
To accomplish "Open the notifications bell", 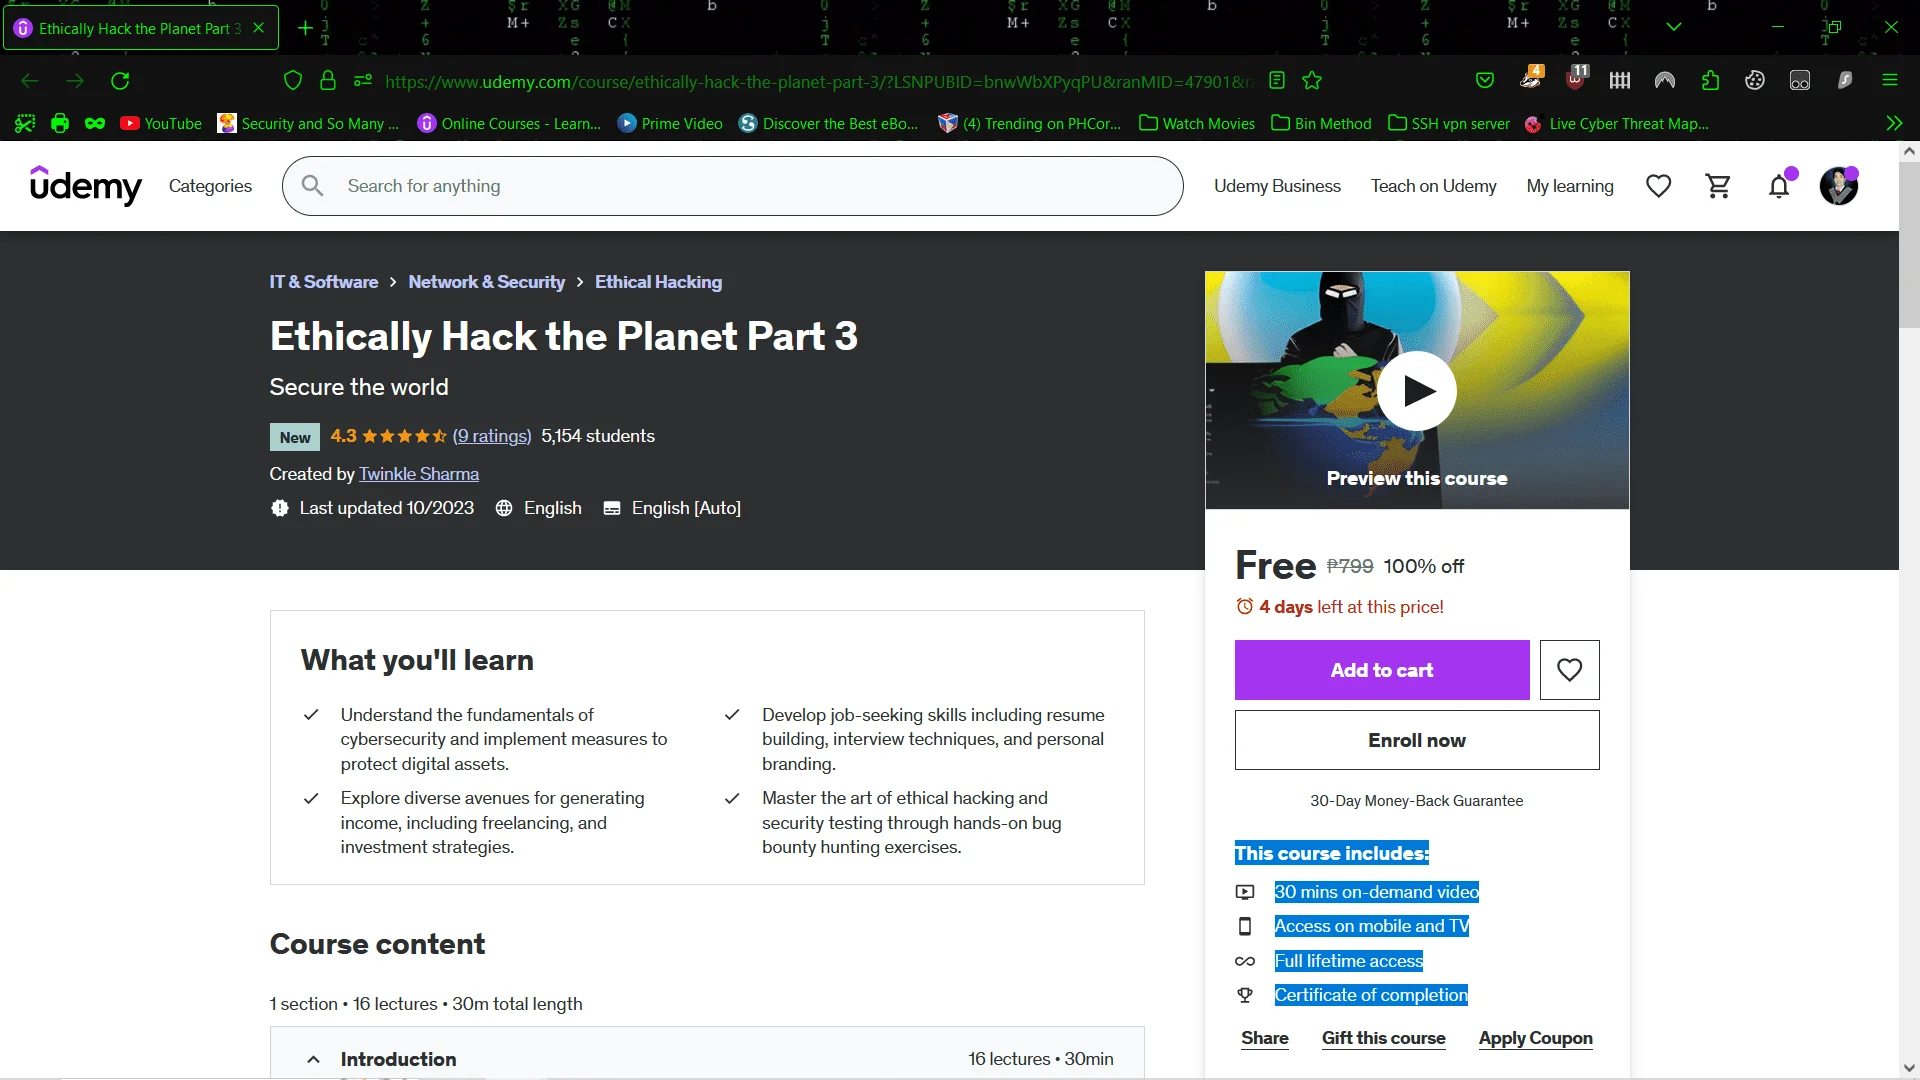I will pos(1779,186).
